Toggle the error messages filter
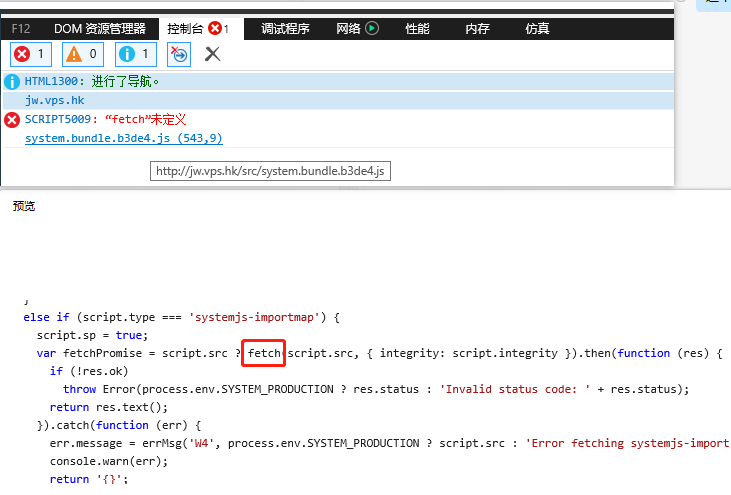Screen dimensions: 731x495 coord(31,54)
